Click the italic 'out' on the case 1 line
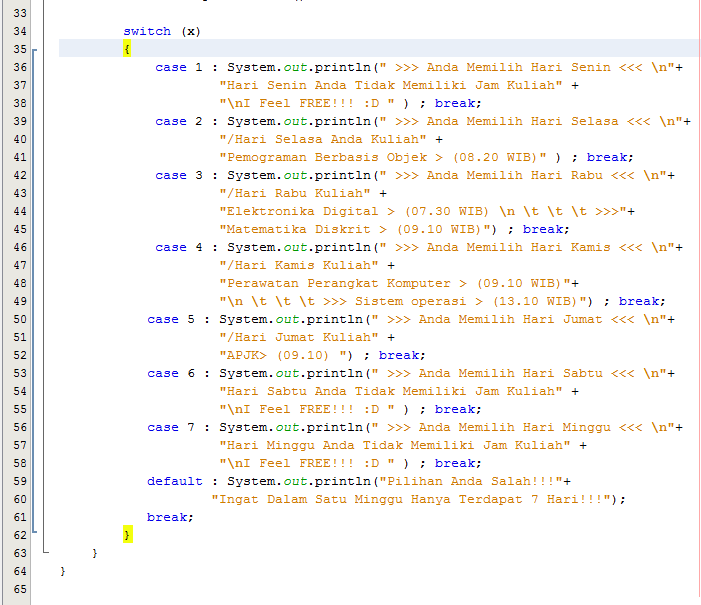701x605 pixels. click(296, 68)
